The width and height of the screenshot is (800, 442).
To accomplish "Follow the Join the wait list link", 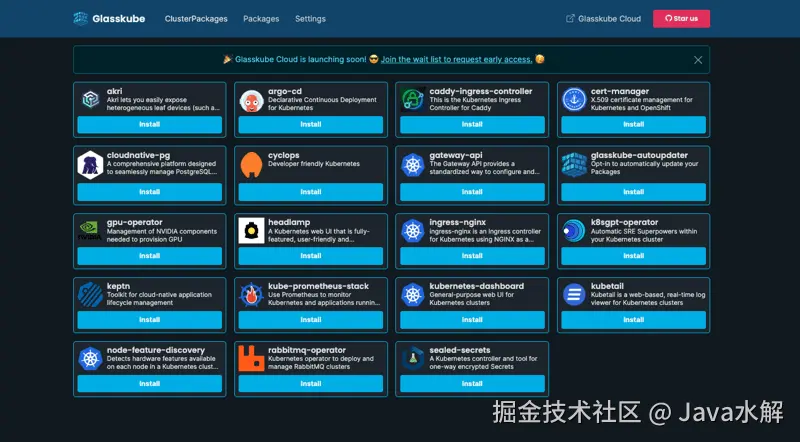I will click(457, 59).
